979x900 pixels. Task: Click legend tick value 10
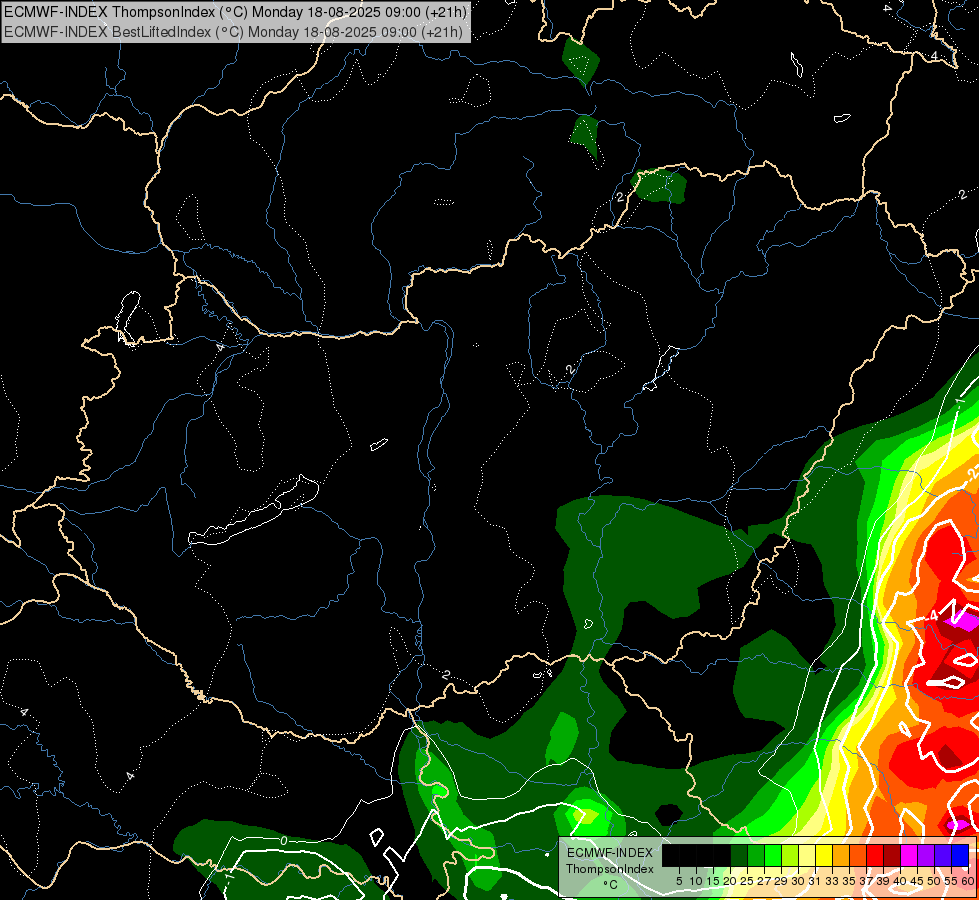696,881
